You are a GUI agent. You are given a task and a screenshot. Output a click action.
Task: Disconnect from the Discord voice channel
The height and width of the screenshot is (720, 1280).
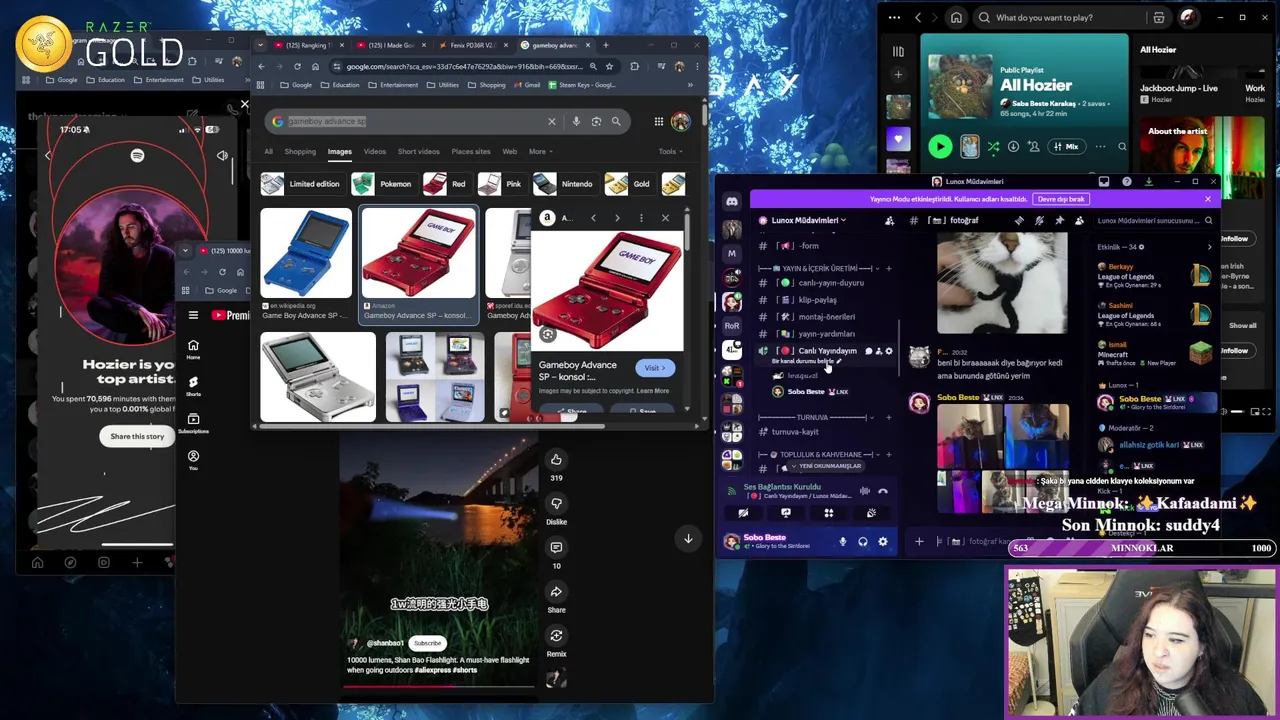882,491
